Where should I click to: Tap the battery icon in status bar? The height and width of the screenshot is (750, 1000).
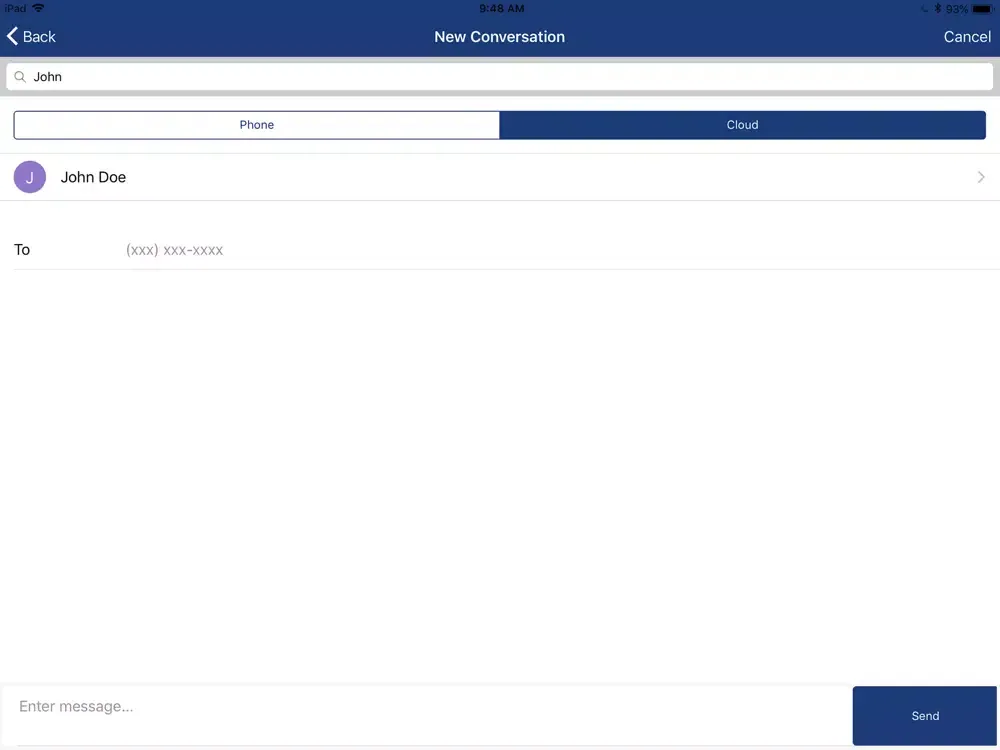point(983,8)
